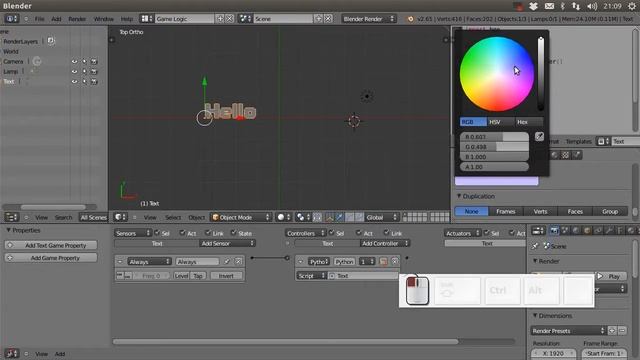This screenshot has height=360, width=640.
Task: Click the G 0.498 green channel slider
Action: tap(495, 147)
